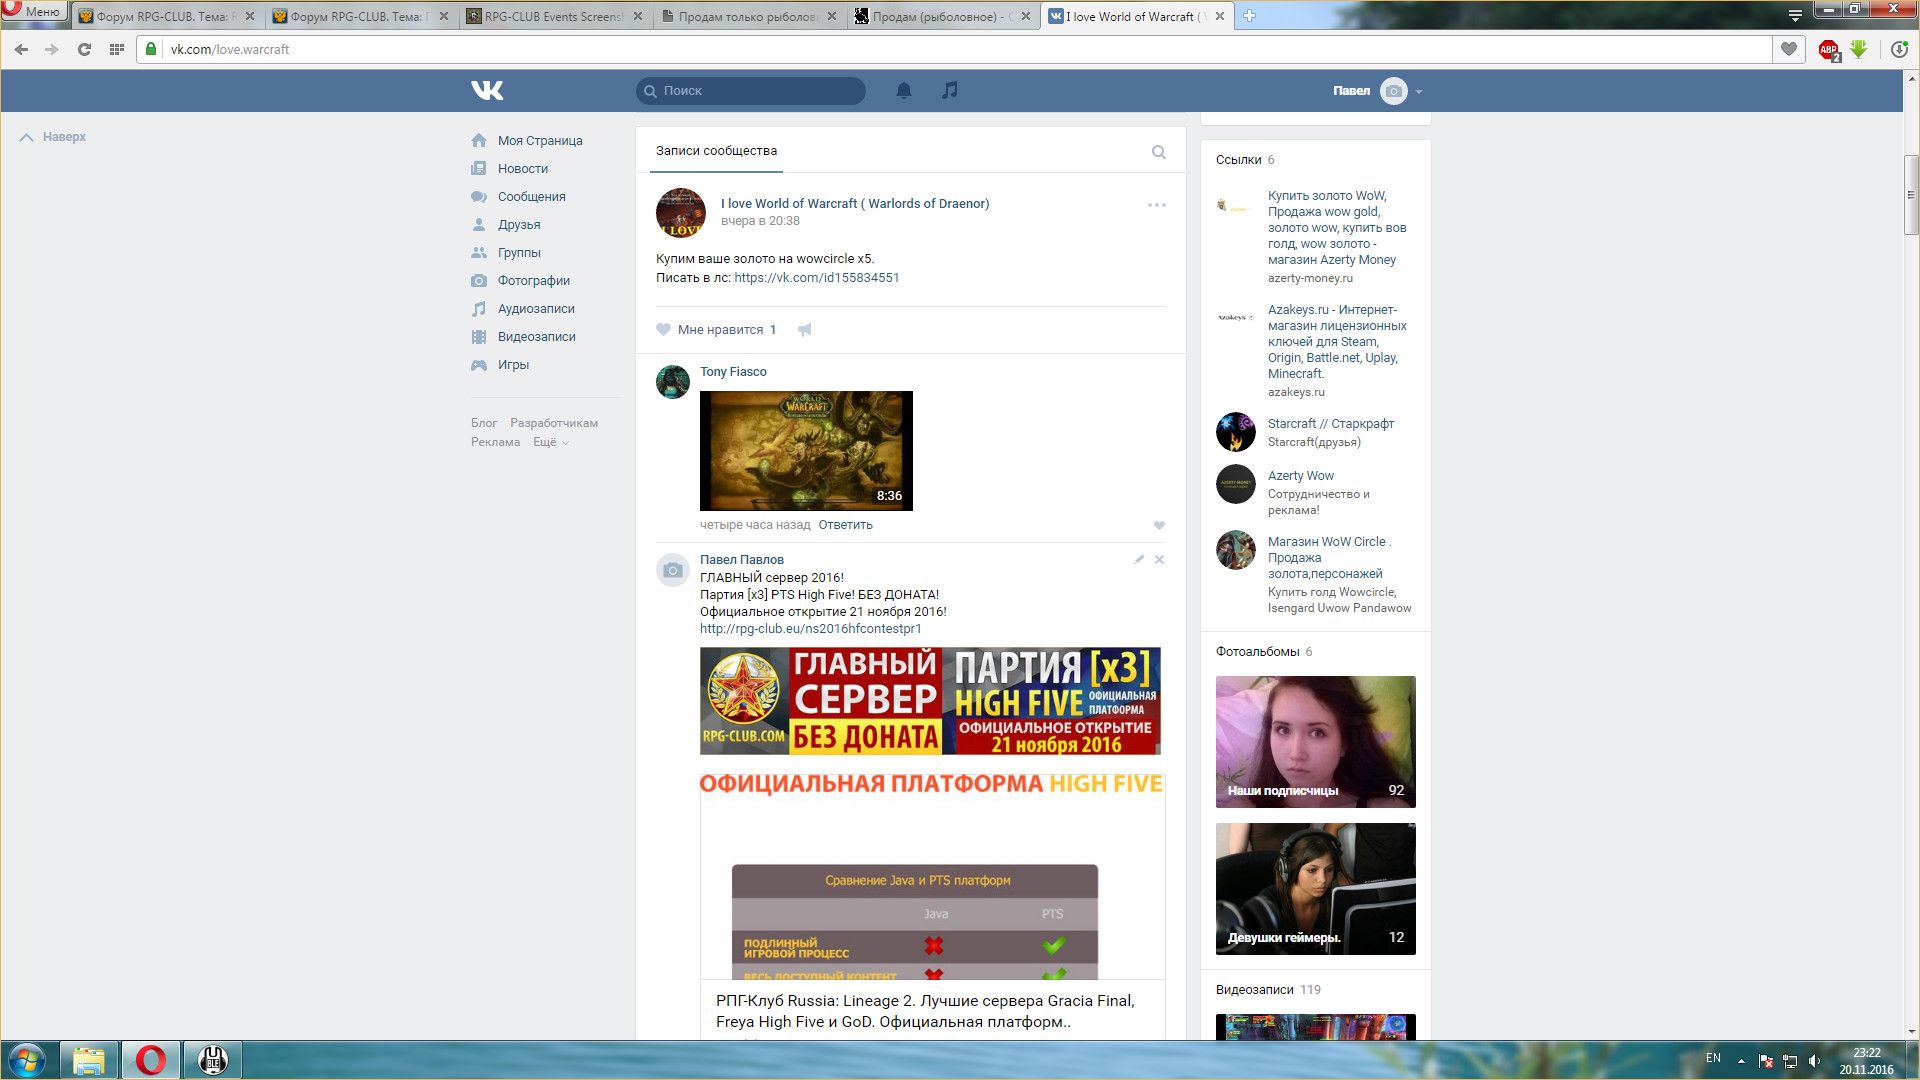This screenshot has height=1080, width=1920.
Task: Switch to the Форум RPG-CLUB first tab
Action: click(x=160, y=16)
